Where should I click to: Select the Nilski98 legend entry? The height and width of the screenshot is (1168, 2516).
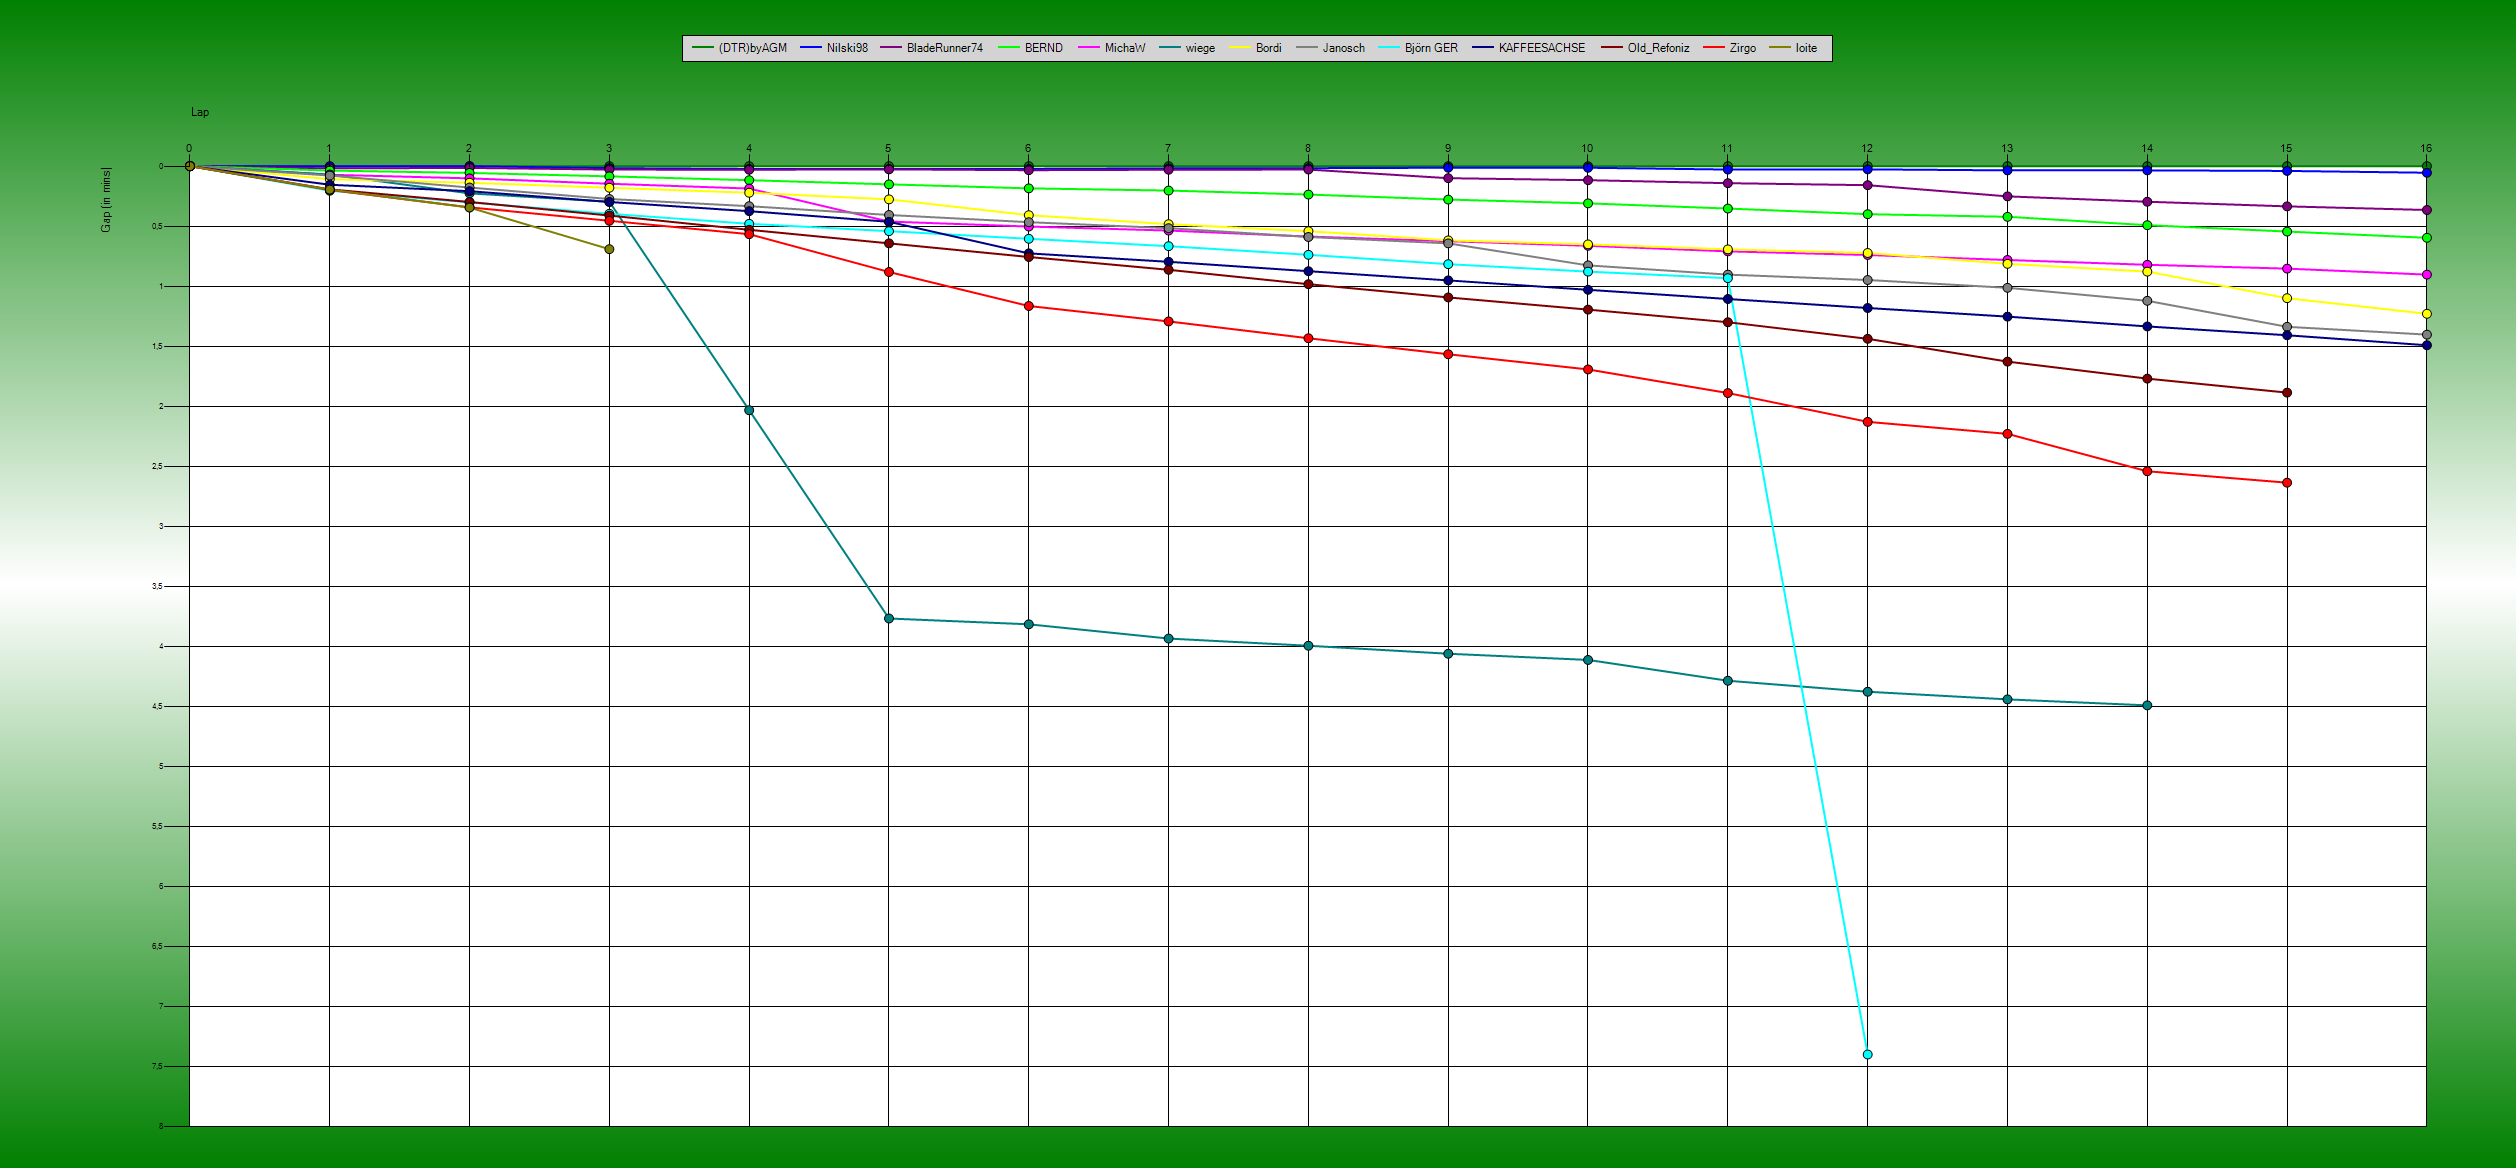pyautogui.click(x=835, y=48)
